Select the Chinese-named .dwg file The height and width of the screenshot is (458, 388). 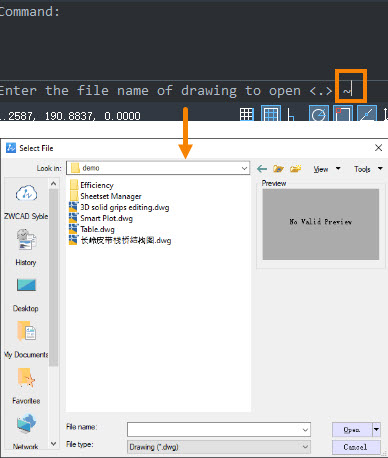(x=120, y=240)
